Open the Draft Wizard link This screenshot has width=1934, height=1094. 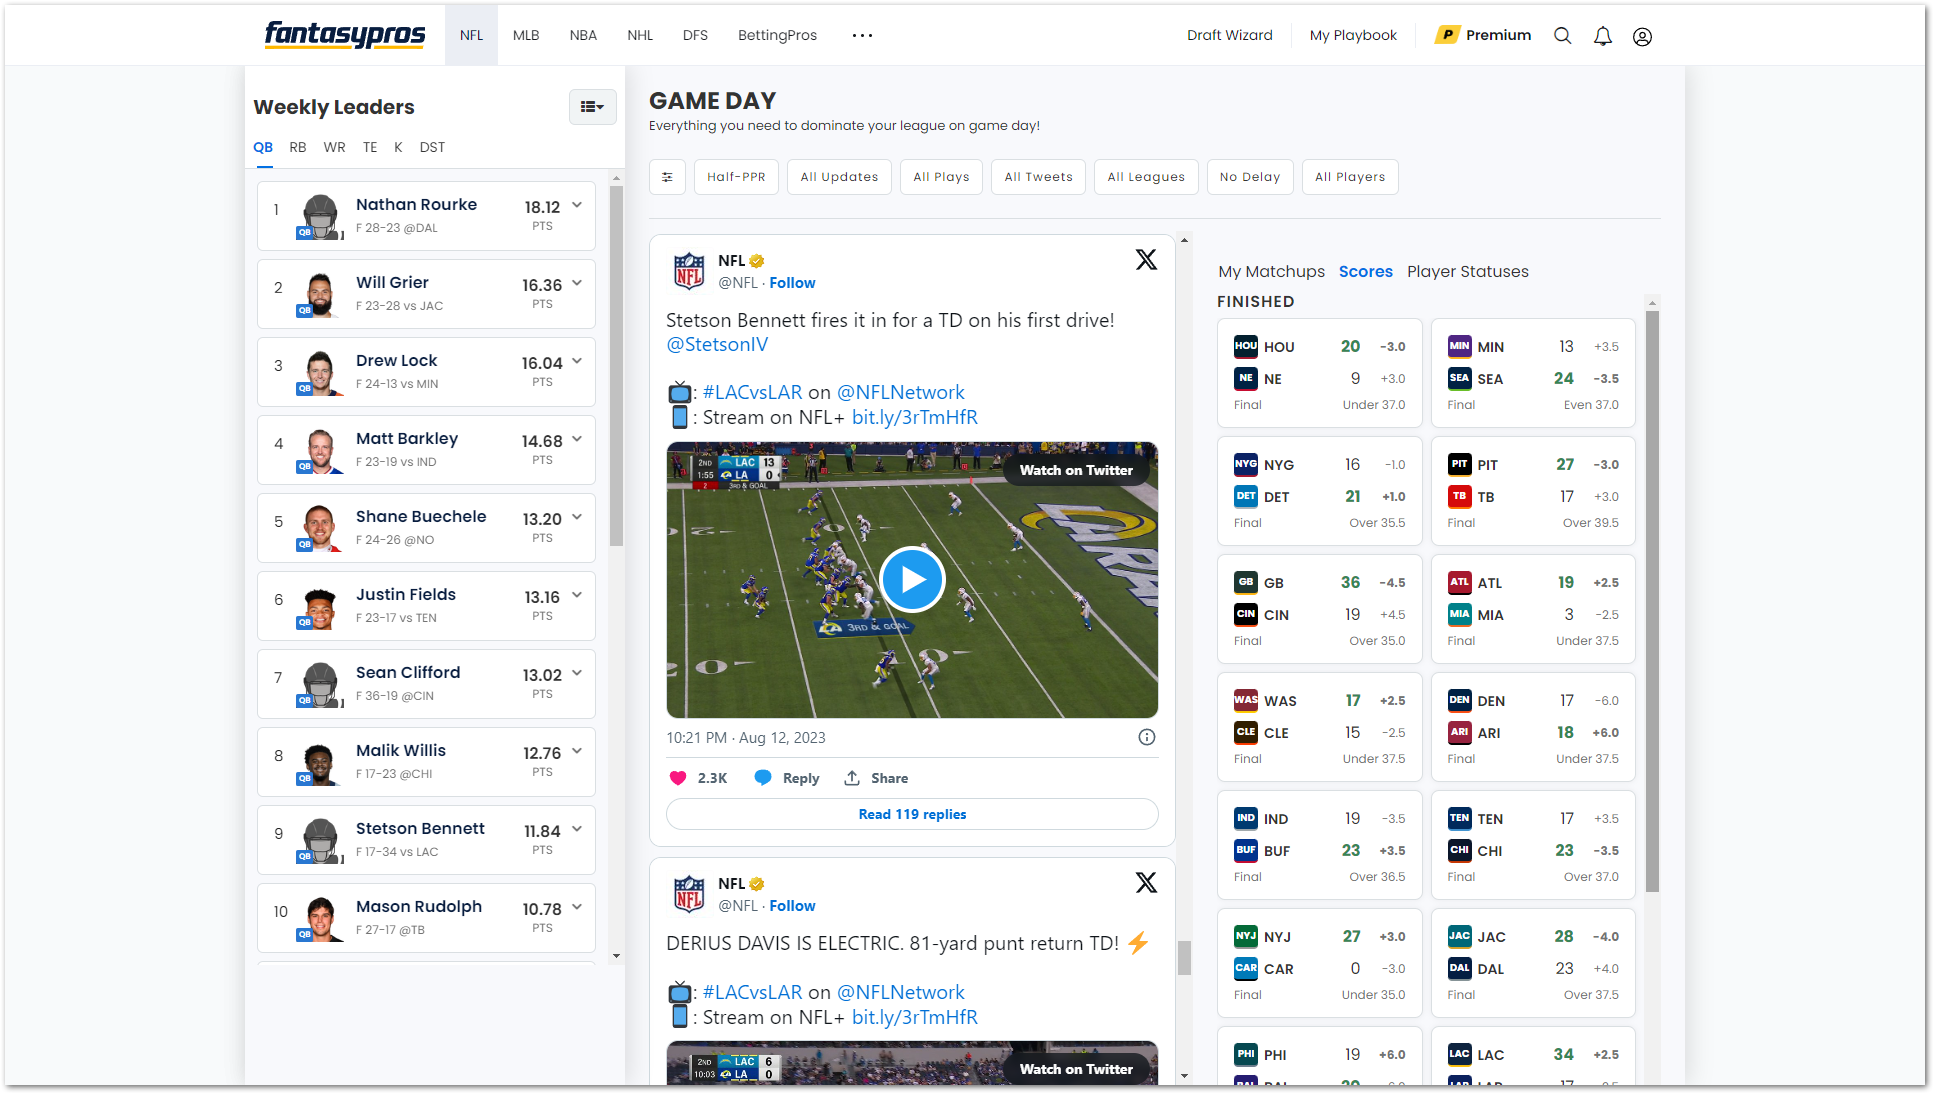click(x=1229, y=35)
